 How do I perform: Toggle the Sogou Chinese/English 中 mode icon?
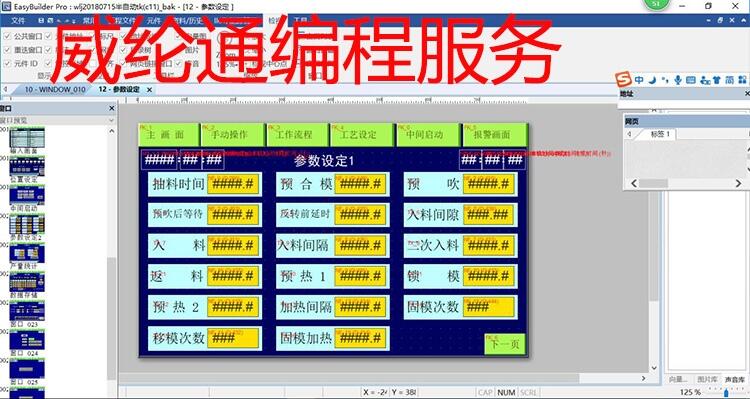pyautogui.click(x=639, y=80)
